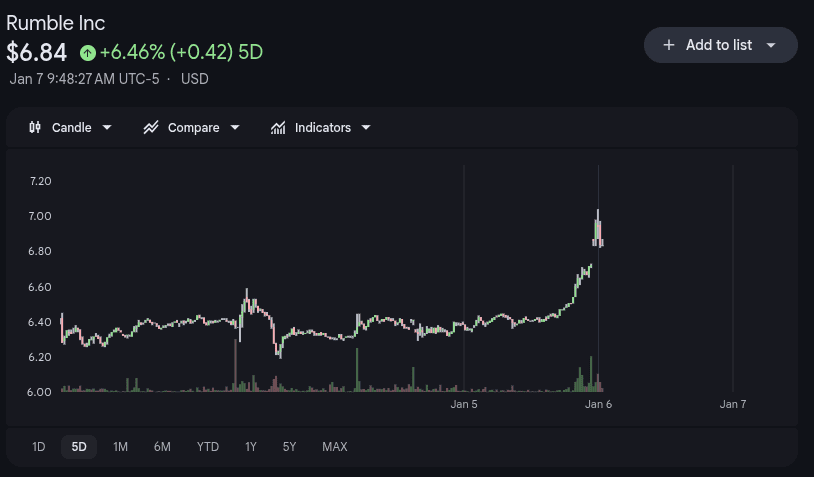Viewport: 814px width, 477px height.
Task: Switch to the 6M time range
Action: tap(162, 447)
